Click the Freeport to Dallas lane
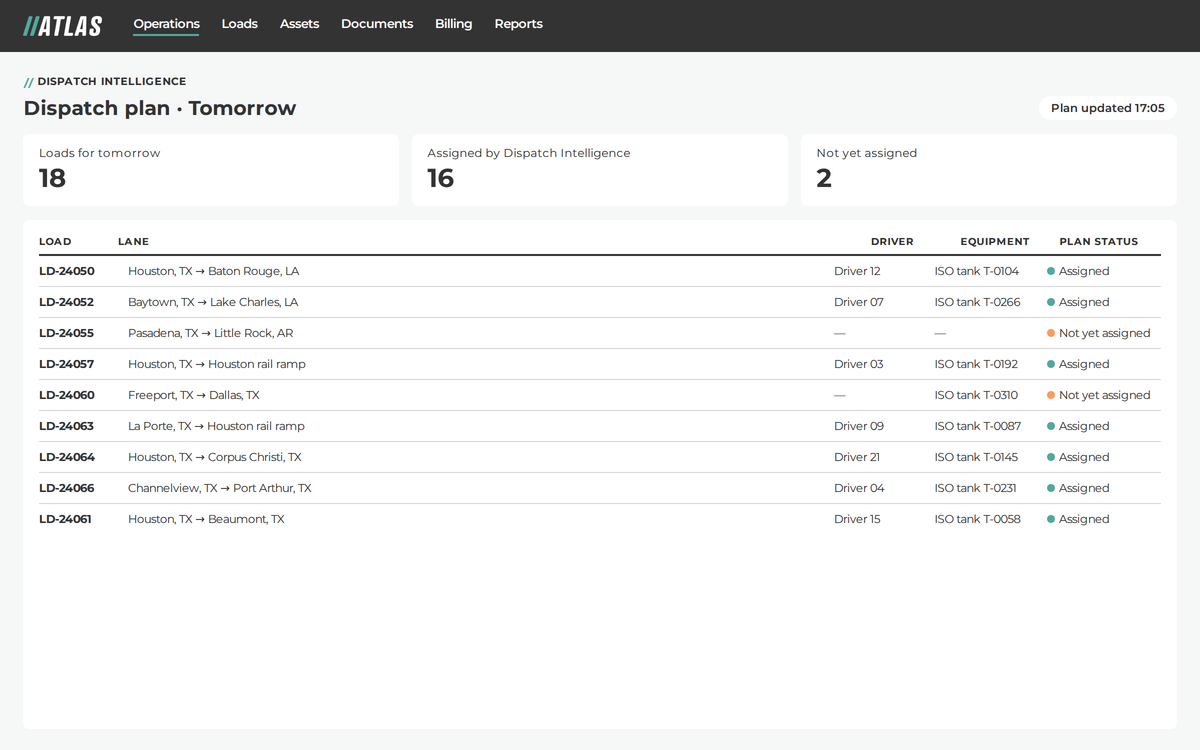The height and width of the screenshot is (750, 1200). (x=194, y=395)
